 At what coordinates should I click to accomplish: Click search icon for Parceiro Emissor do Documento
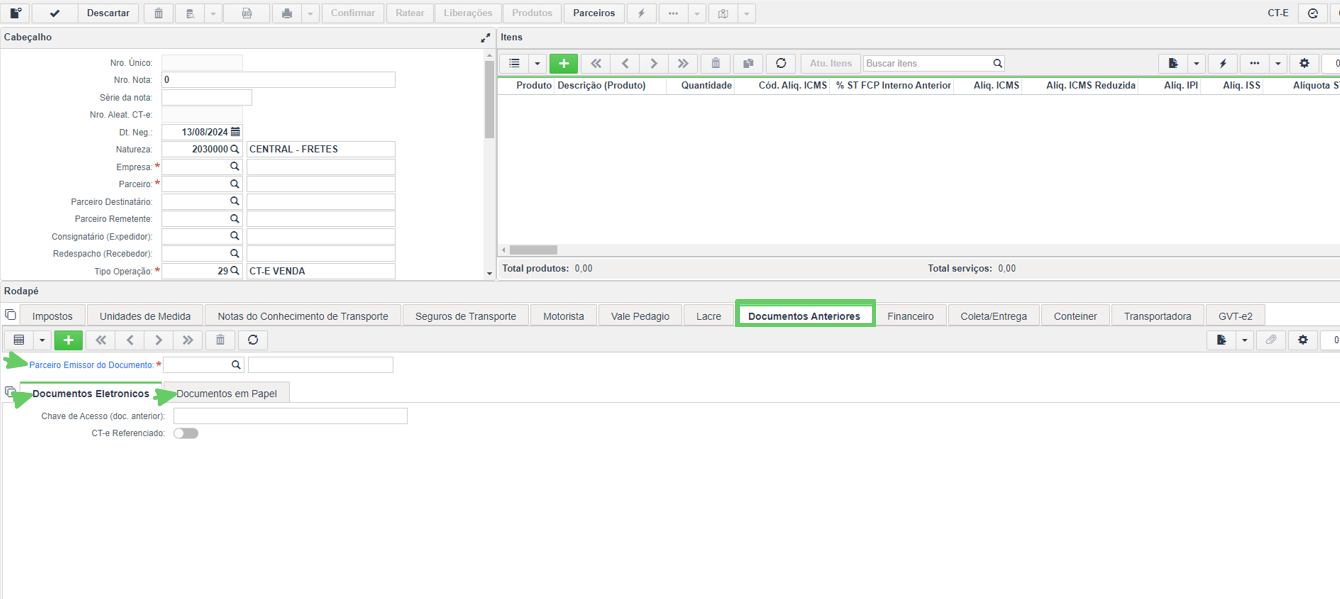pyautogui.click(x=236, y=365)
